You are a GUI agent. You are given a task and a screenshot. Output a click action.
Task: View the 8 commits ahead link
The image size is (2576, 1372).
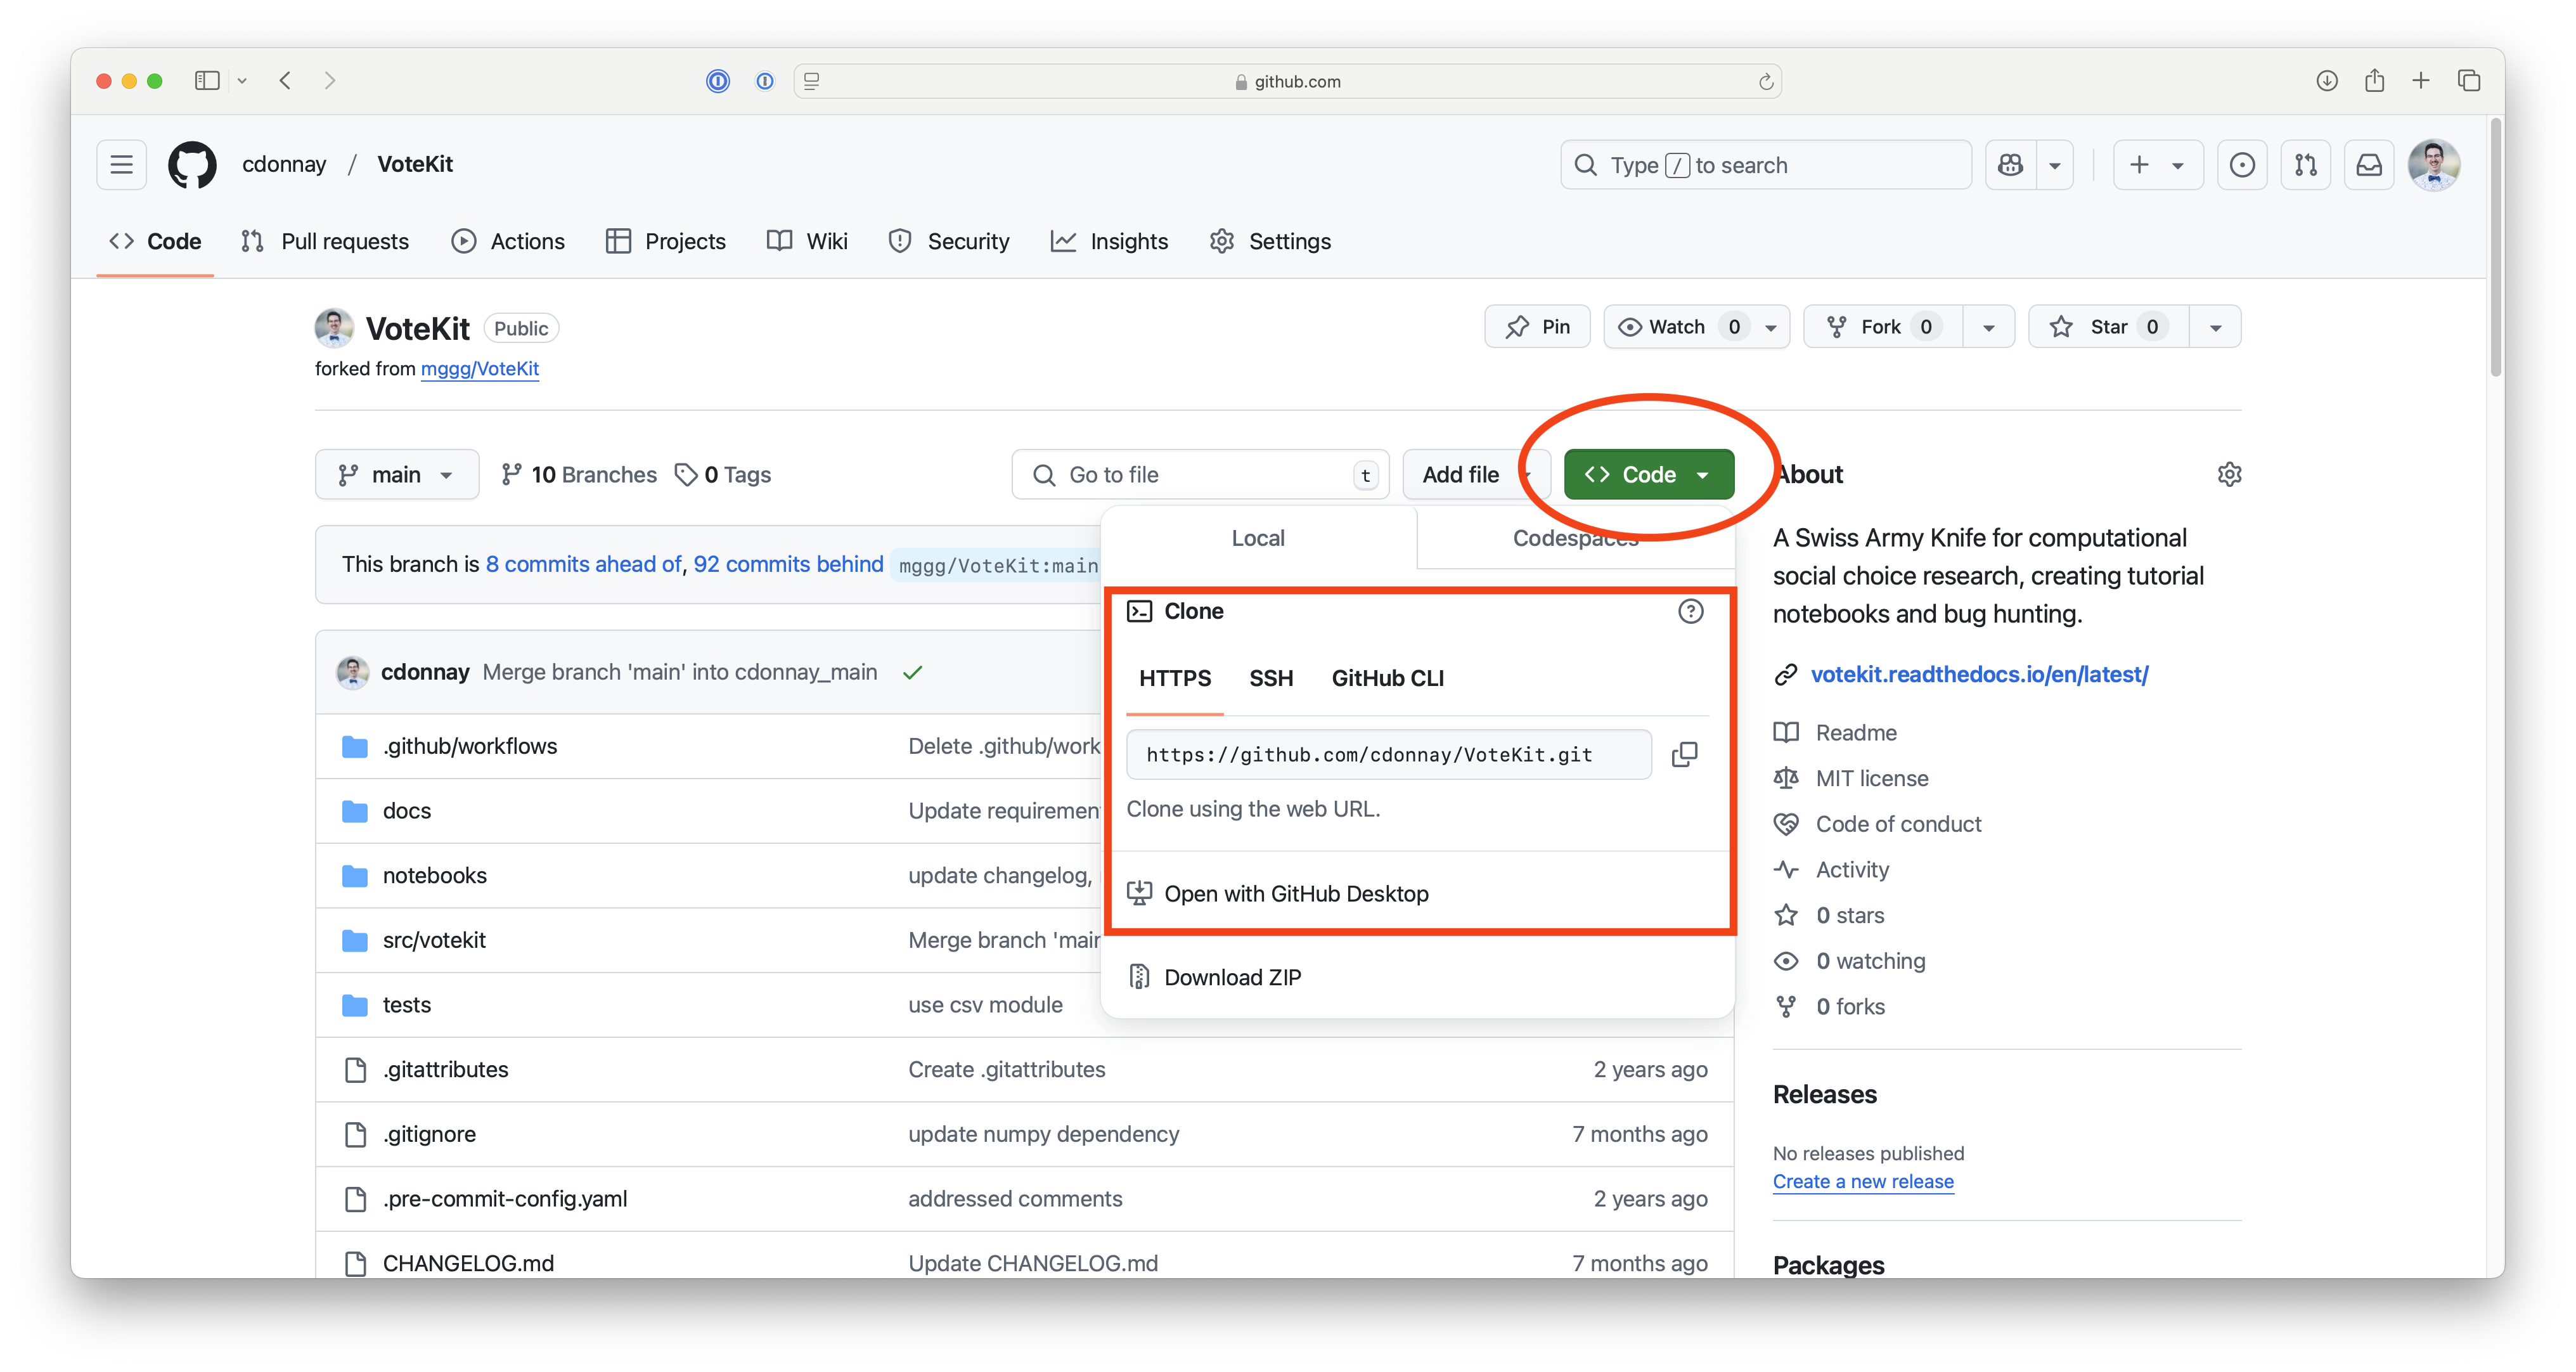click(583, 564)
